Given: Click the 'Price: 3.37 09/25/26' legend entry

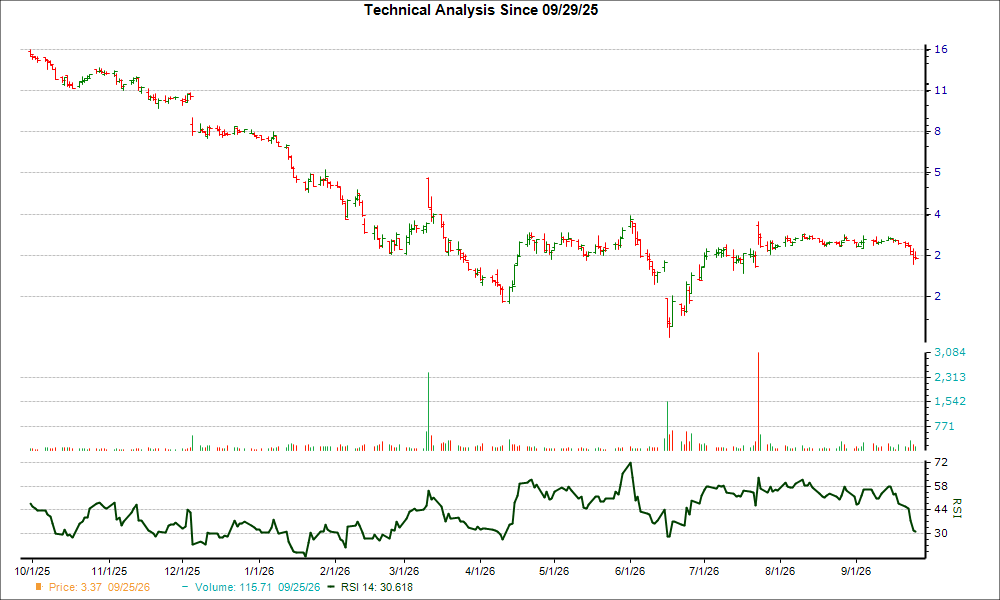Looking at the screenshot, I should click(99, 587).
